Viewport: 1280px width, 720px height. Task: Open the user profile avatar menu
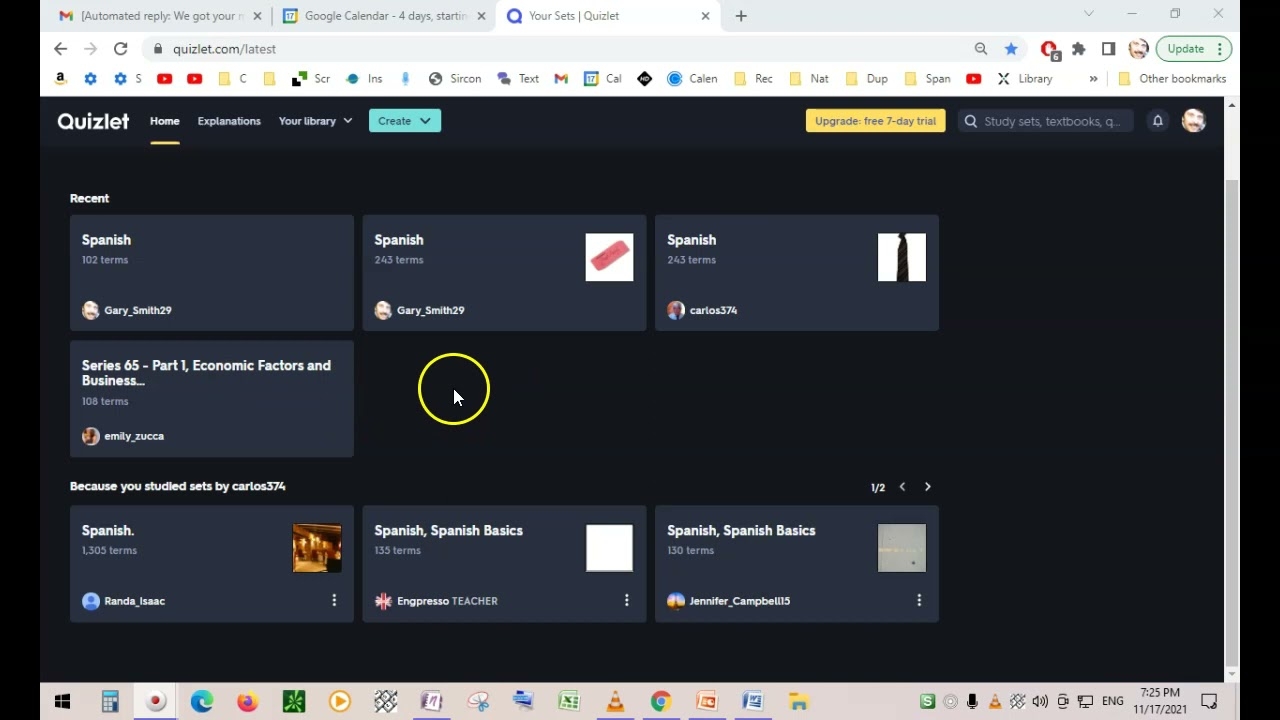1193,121
